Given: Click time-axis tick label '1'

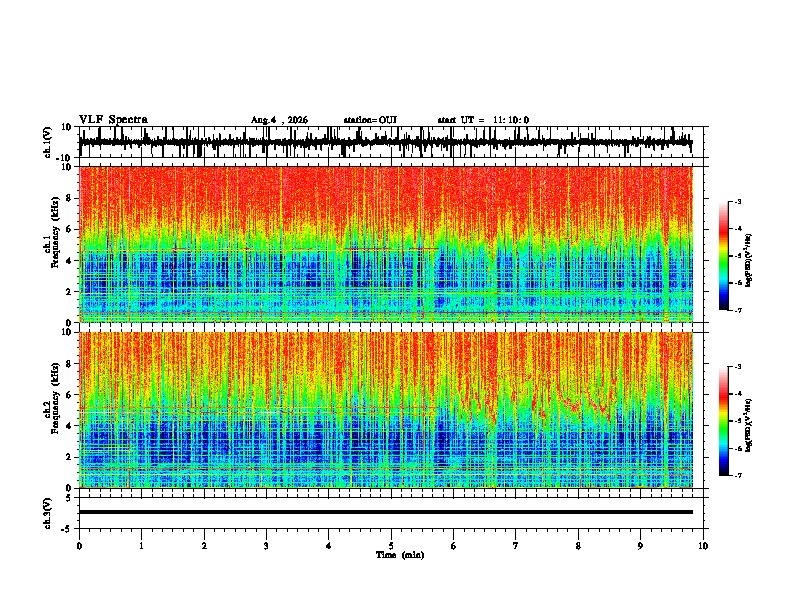Looking at the screenshot, I should [141, 546].
